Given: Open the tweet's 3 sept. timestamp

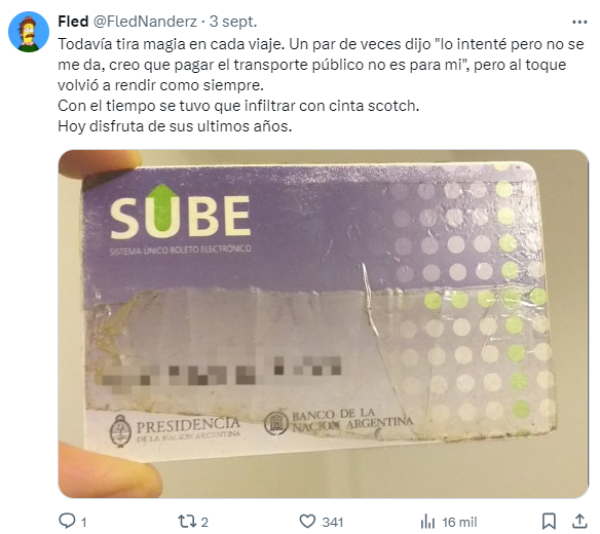Looking at the screenshot, I should click(233, 21).
